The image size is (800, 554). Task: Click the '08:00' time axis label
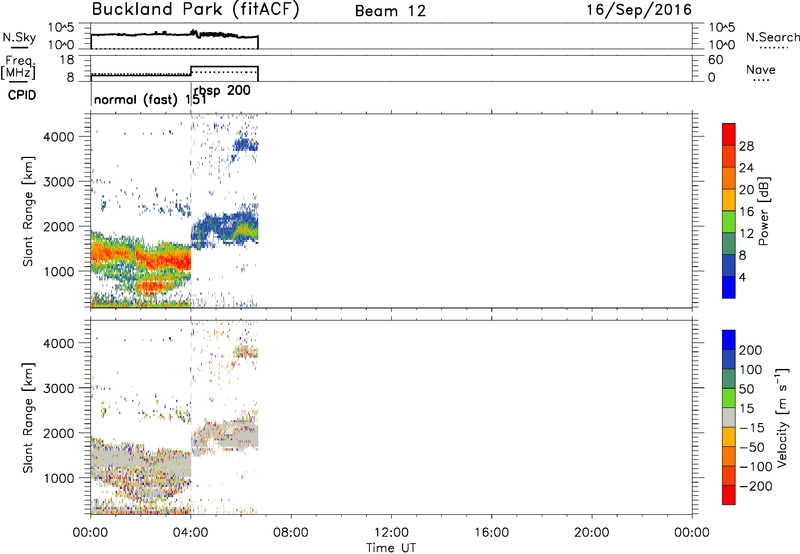(291, 533)
